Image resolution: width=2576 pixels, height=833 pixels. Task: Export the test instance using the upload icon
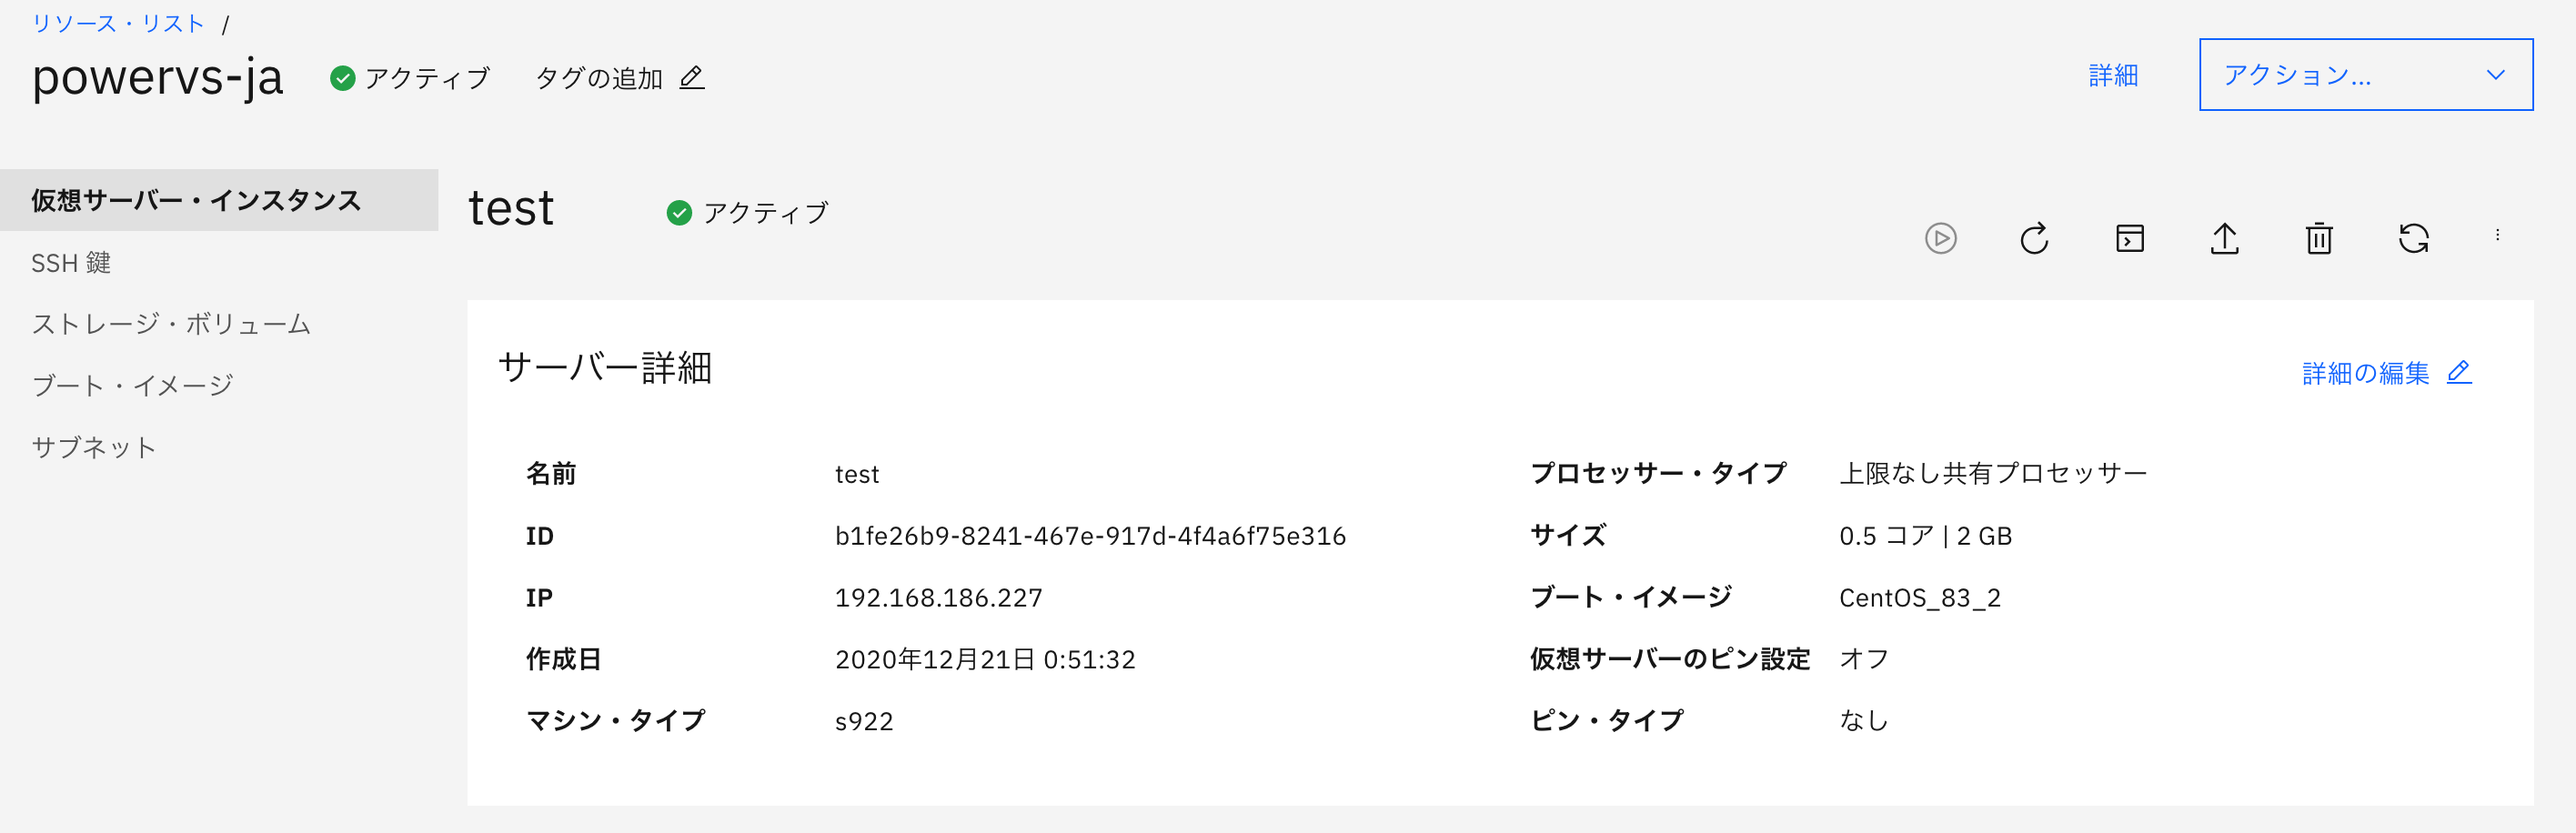[2224, 238]
